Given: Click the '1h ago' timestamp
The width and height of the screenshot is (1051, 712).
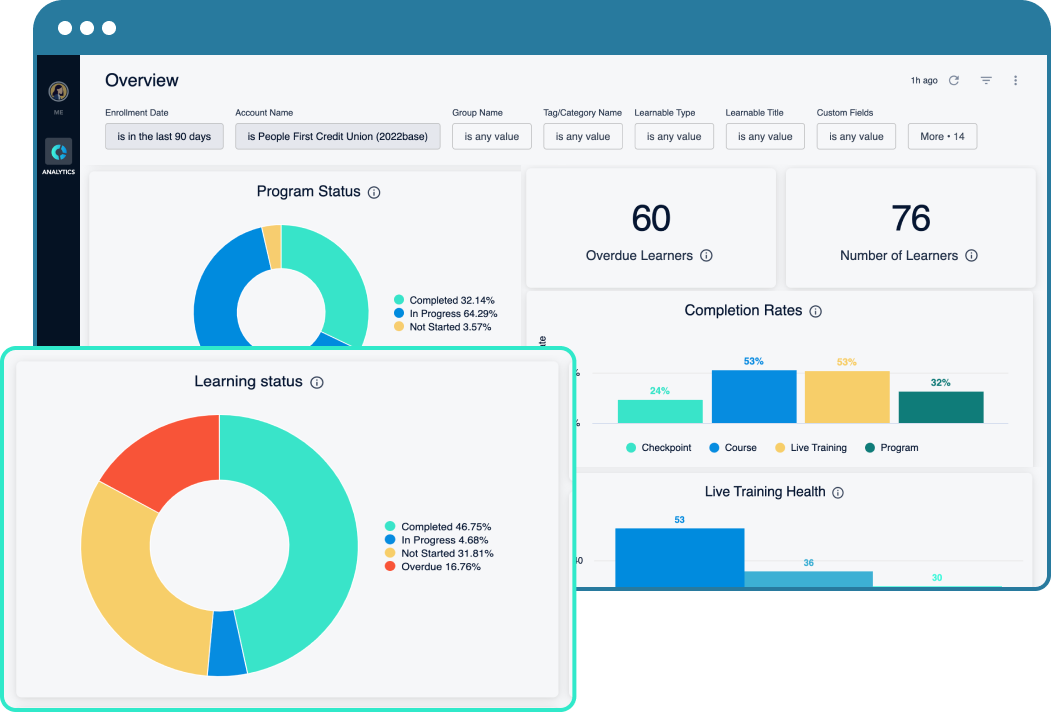Looking at the screenshot, I should [x=924, y=80].
